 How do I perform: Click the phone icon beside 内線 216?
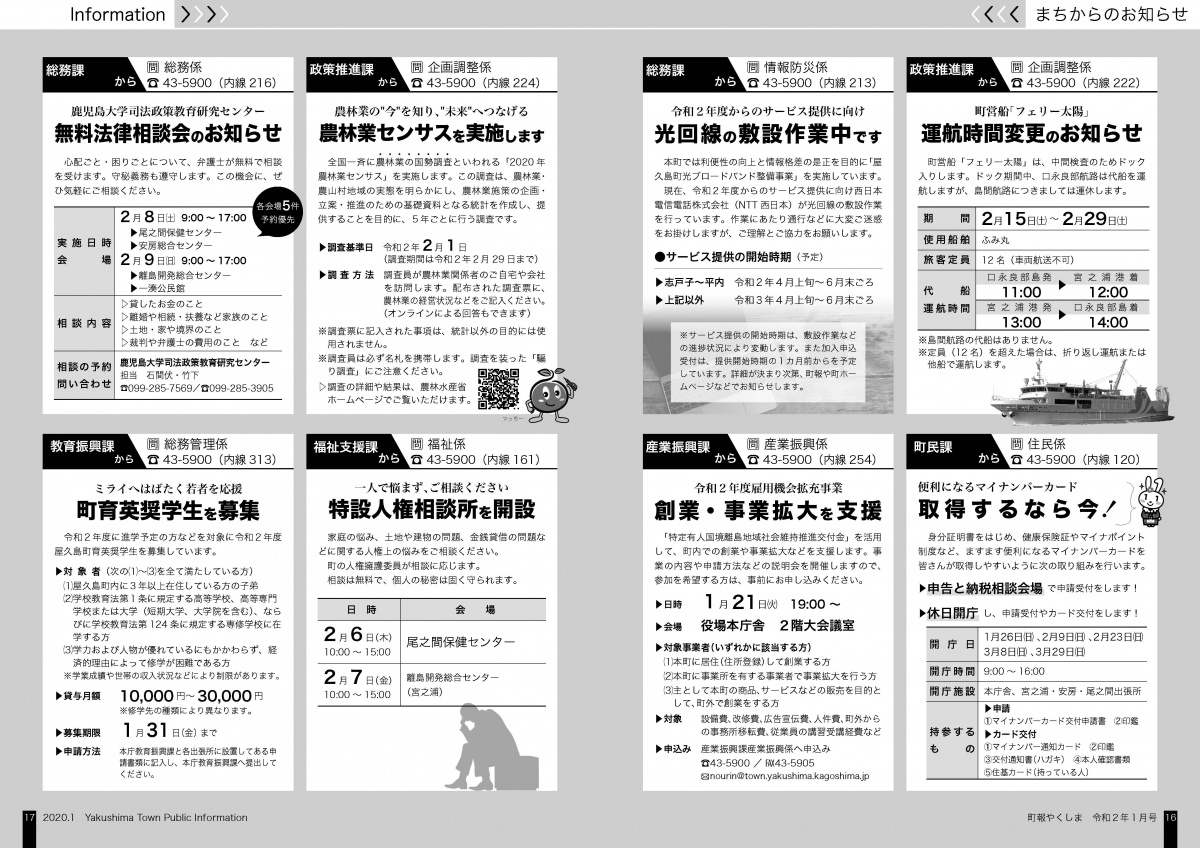[154, 84]
